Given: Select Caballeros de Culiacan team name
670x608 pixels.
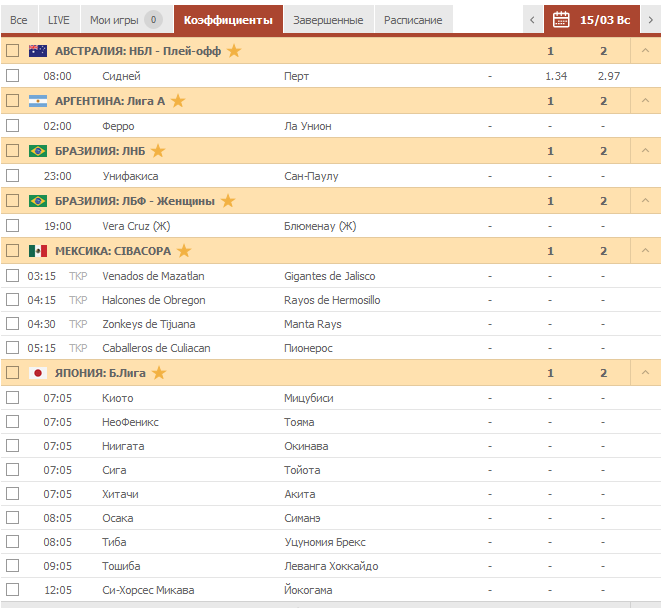Looking at the screenshot, I should (x=156, y=348).
